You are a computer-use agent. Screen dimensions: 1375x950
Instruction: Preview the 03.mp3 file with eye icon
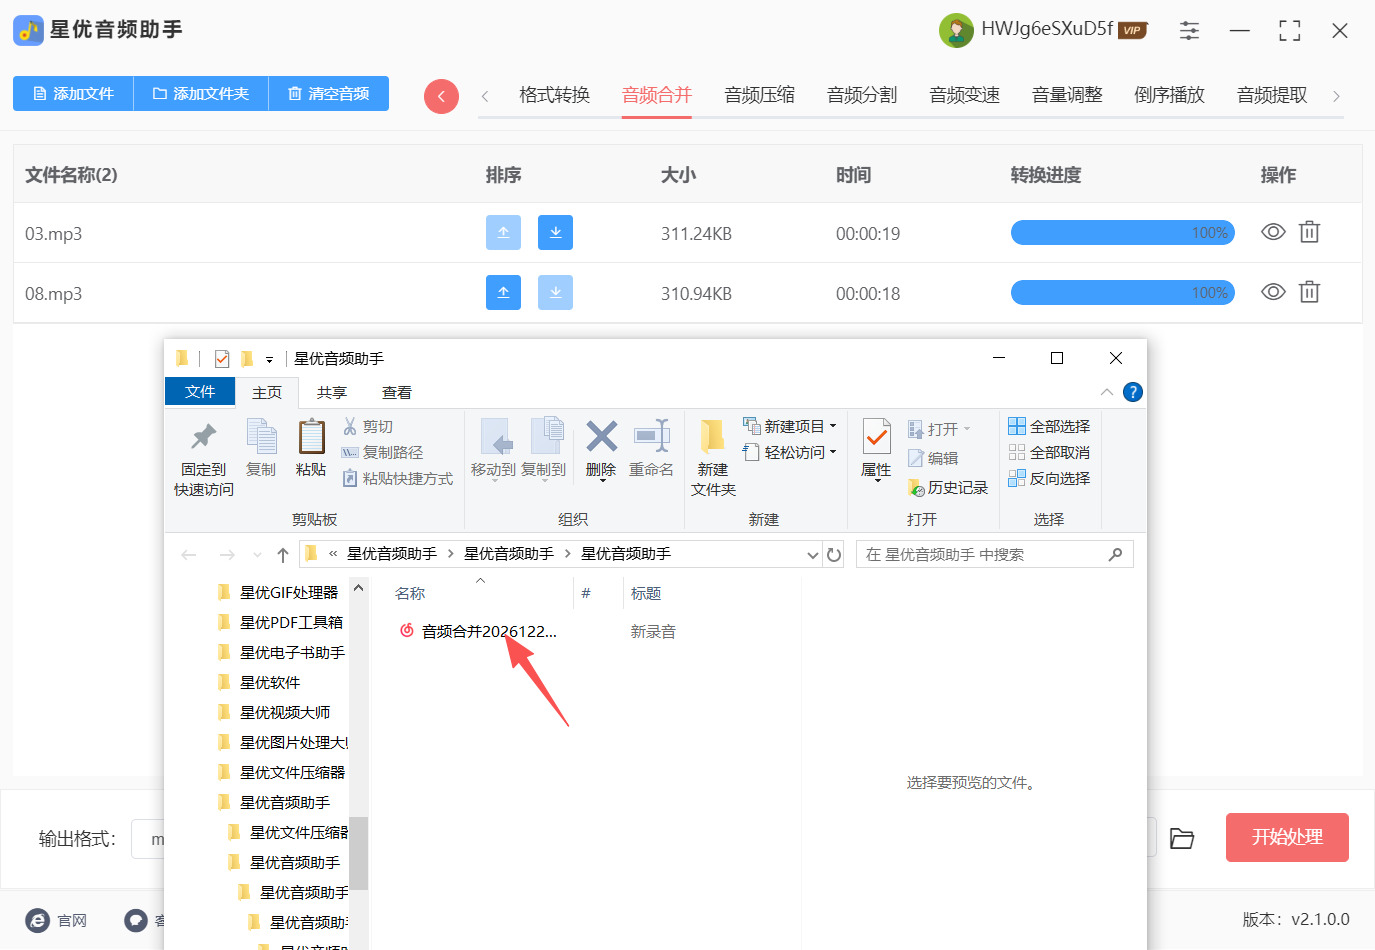pyautogui.click(x=1273, y=232)
